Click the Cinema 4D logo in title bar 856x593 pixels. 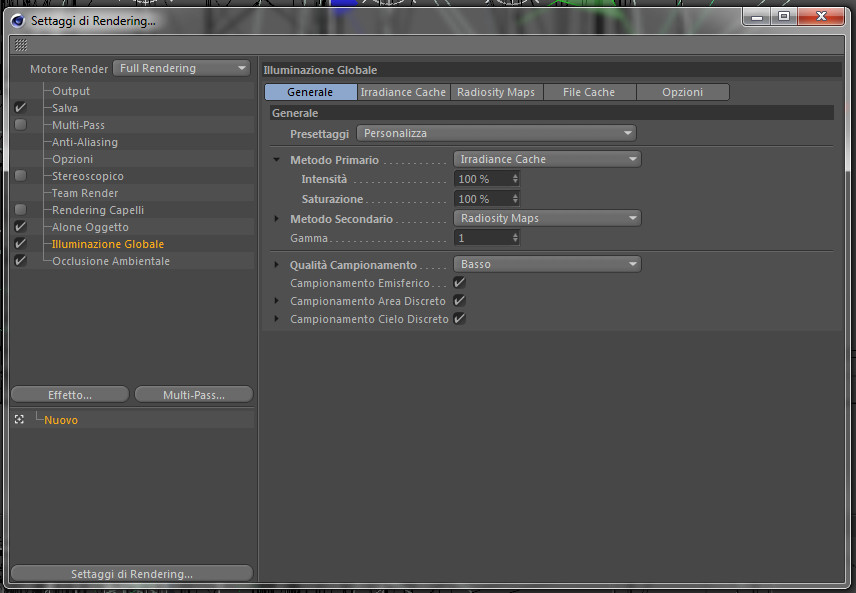(x=18, y=21)
